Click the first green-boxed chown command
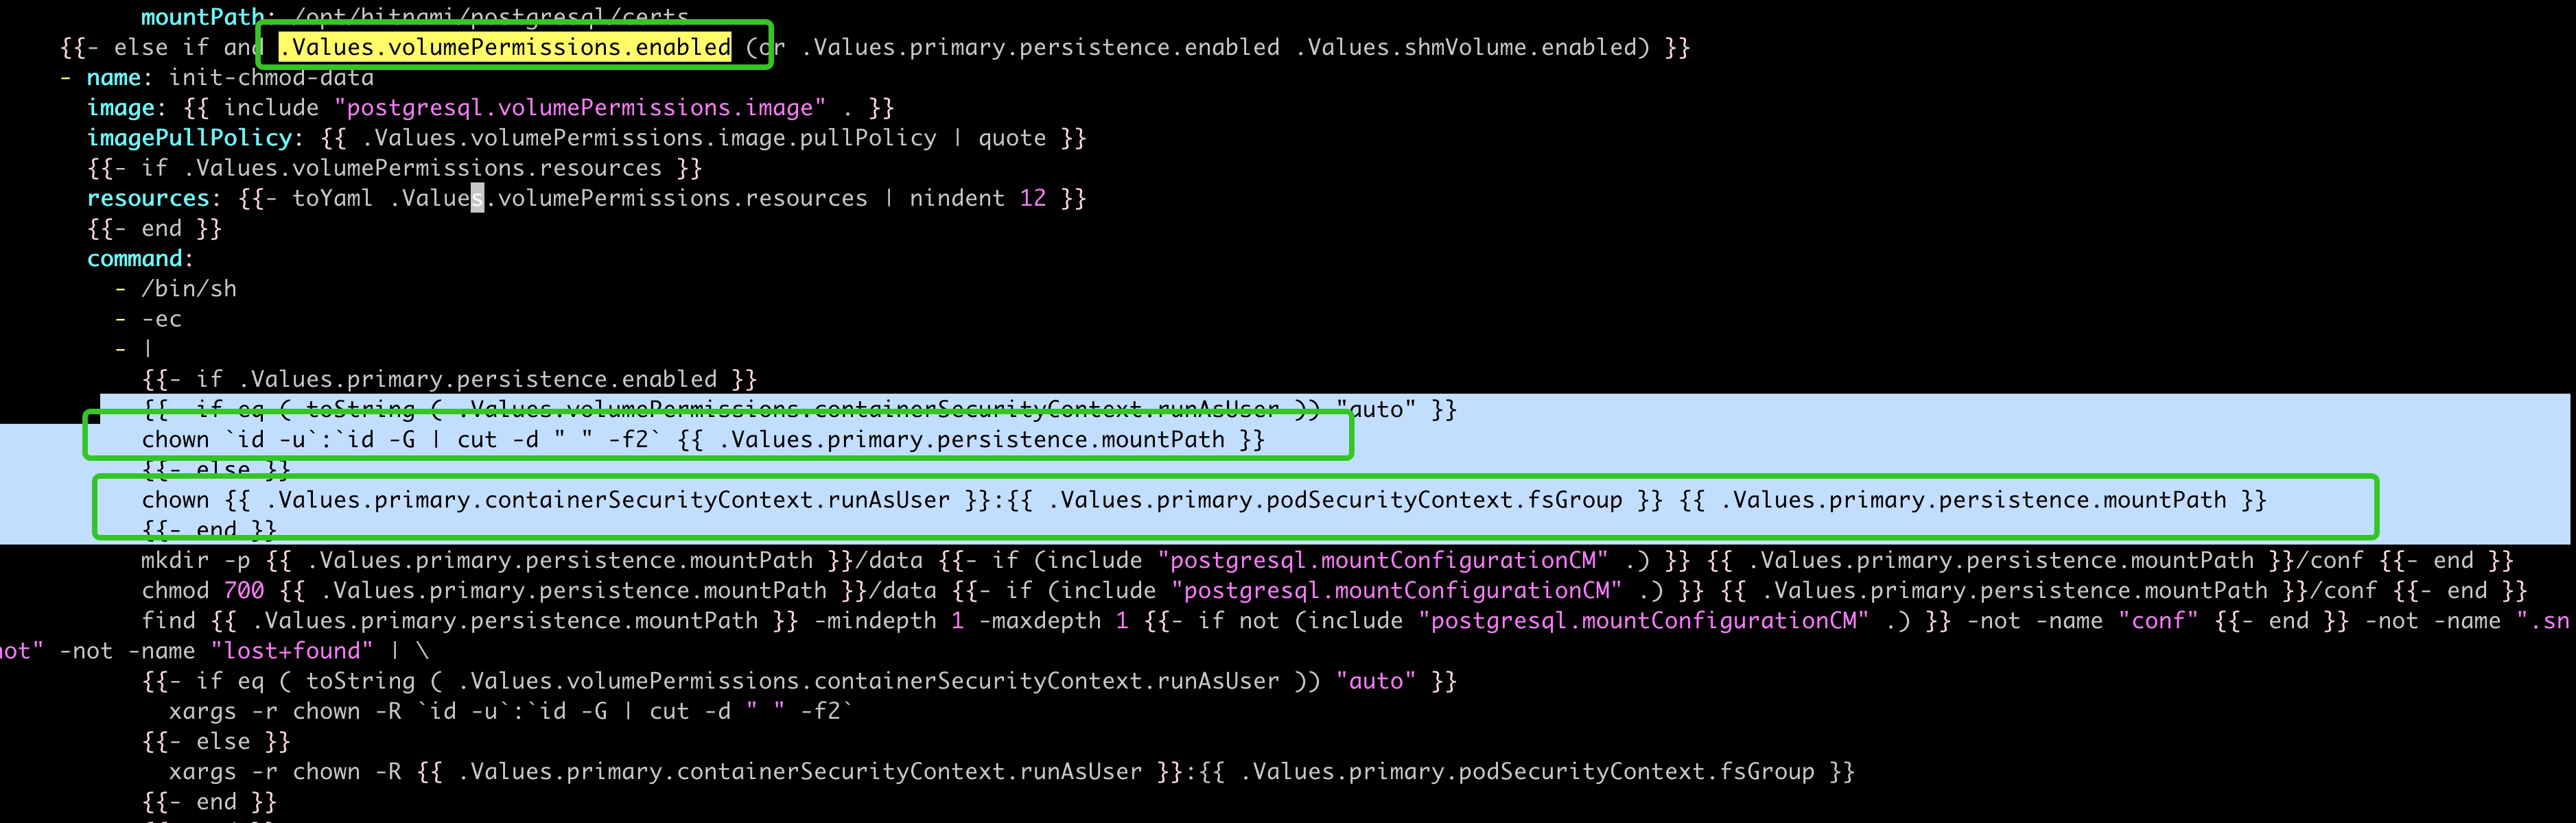The width and height of the screenshot is (2576, 823). coord(700,439)
